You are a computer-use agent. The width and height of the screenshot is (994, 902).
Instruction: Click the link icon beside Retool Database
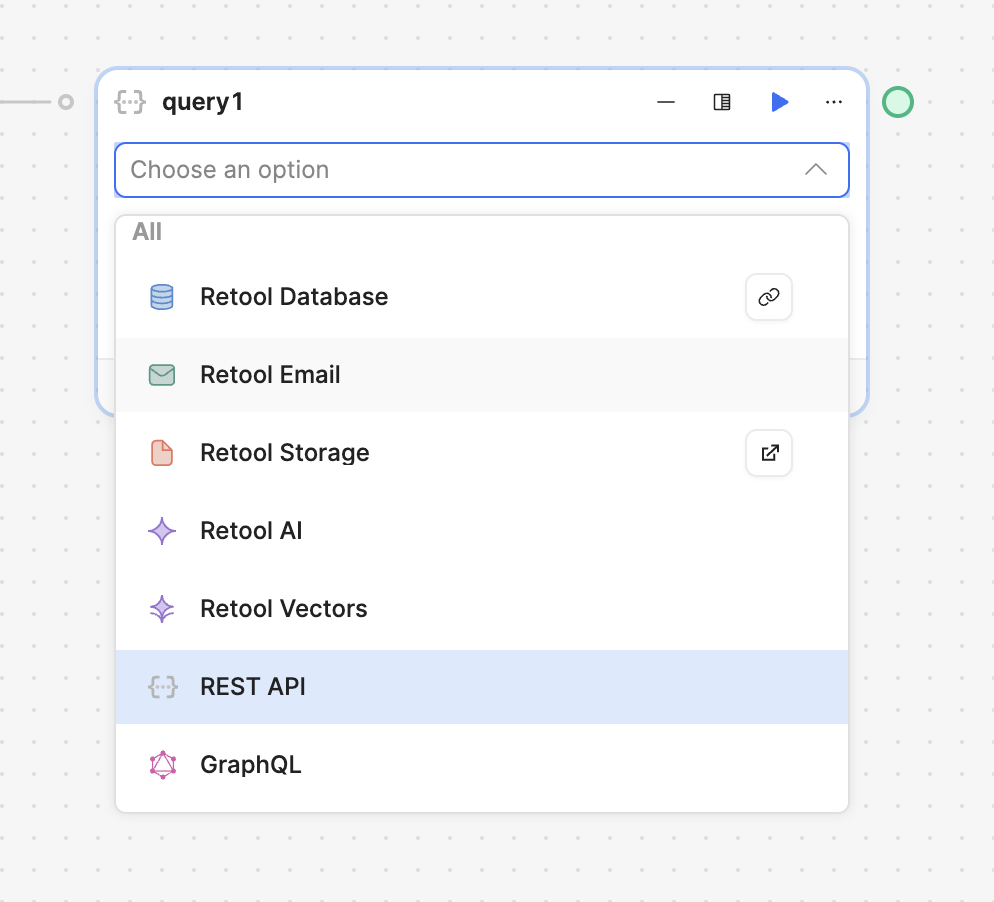pyautogui.click(x=769, y=297)
